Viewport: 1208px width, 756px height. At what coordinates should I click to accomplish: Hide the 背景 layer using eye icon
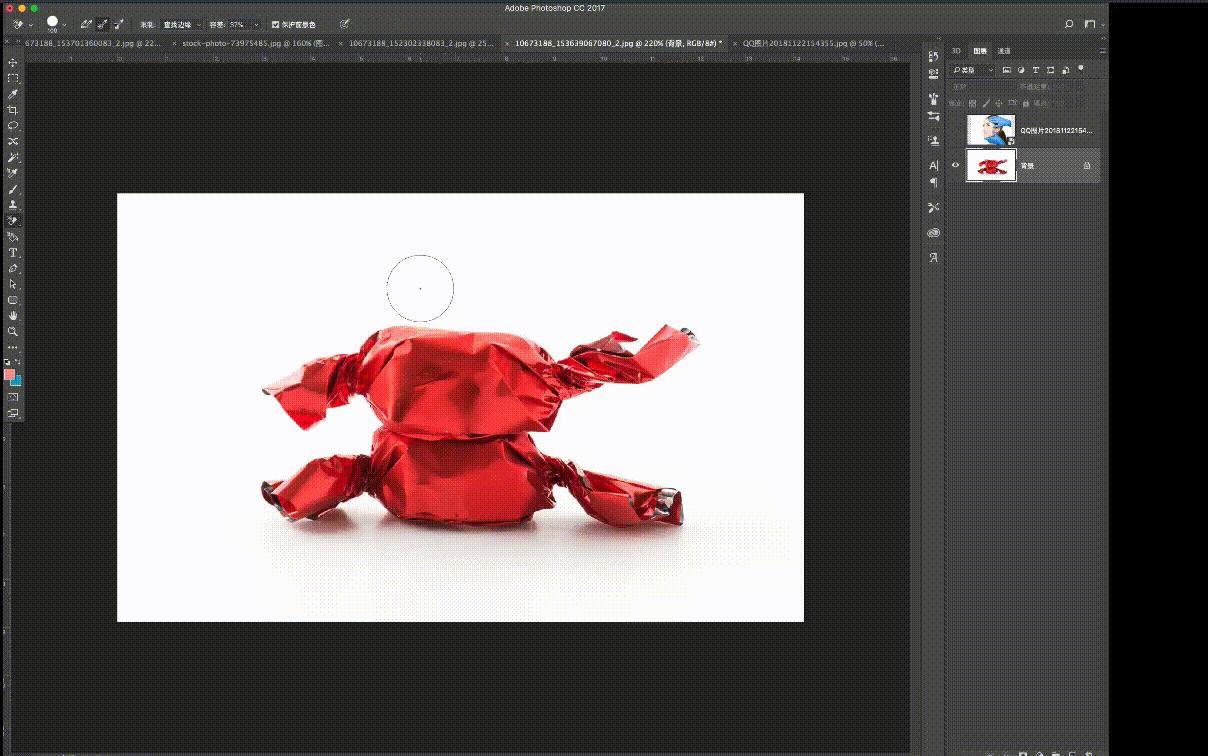[x=955, y=165]
